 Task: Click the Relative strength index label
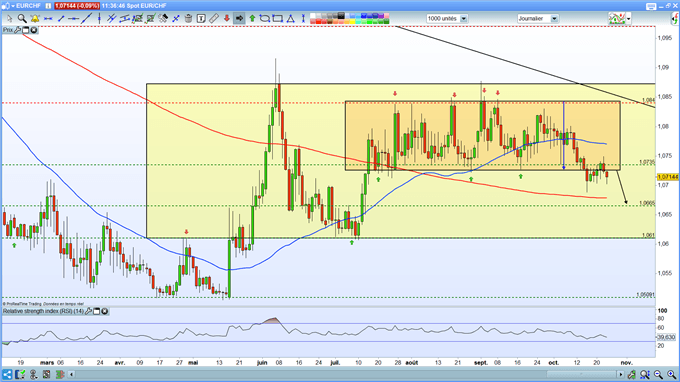pos(43,311)
